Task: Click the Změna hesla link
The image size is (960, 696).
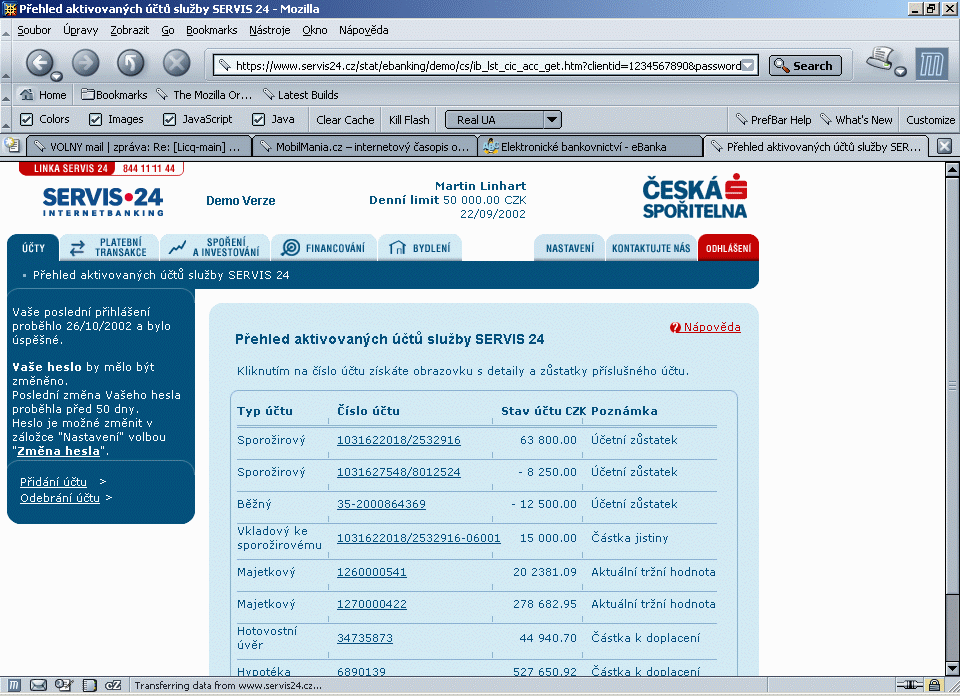Action: (58, 451)
